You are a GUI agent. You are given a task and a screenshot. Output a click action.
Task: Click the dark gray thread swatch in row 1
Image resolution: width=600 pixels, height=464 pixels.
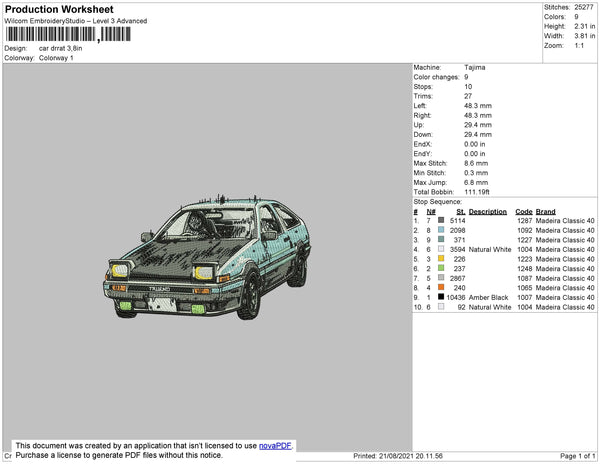click(x=441, y=221)
